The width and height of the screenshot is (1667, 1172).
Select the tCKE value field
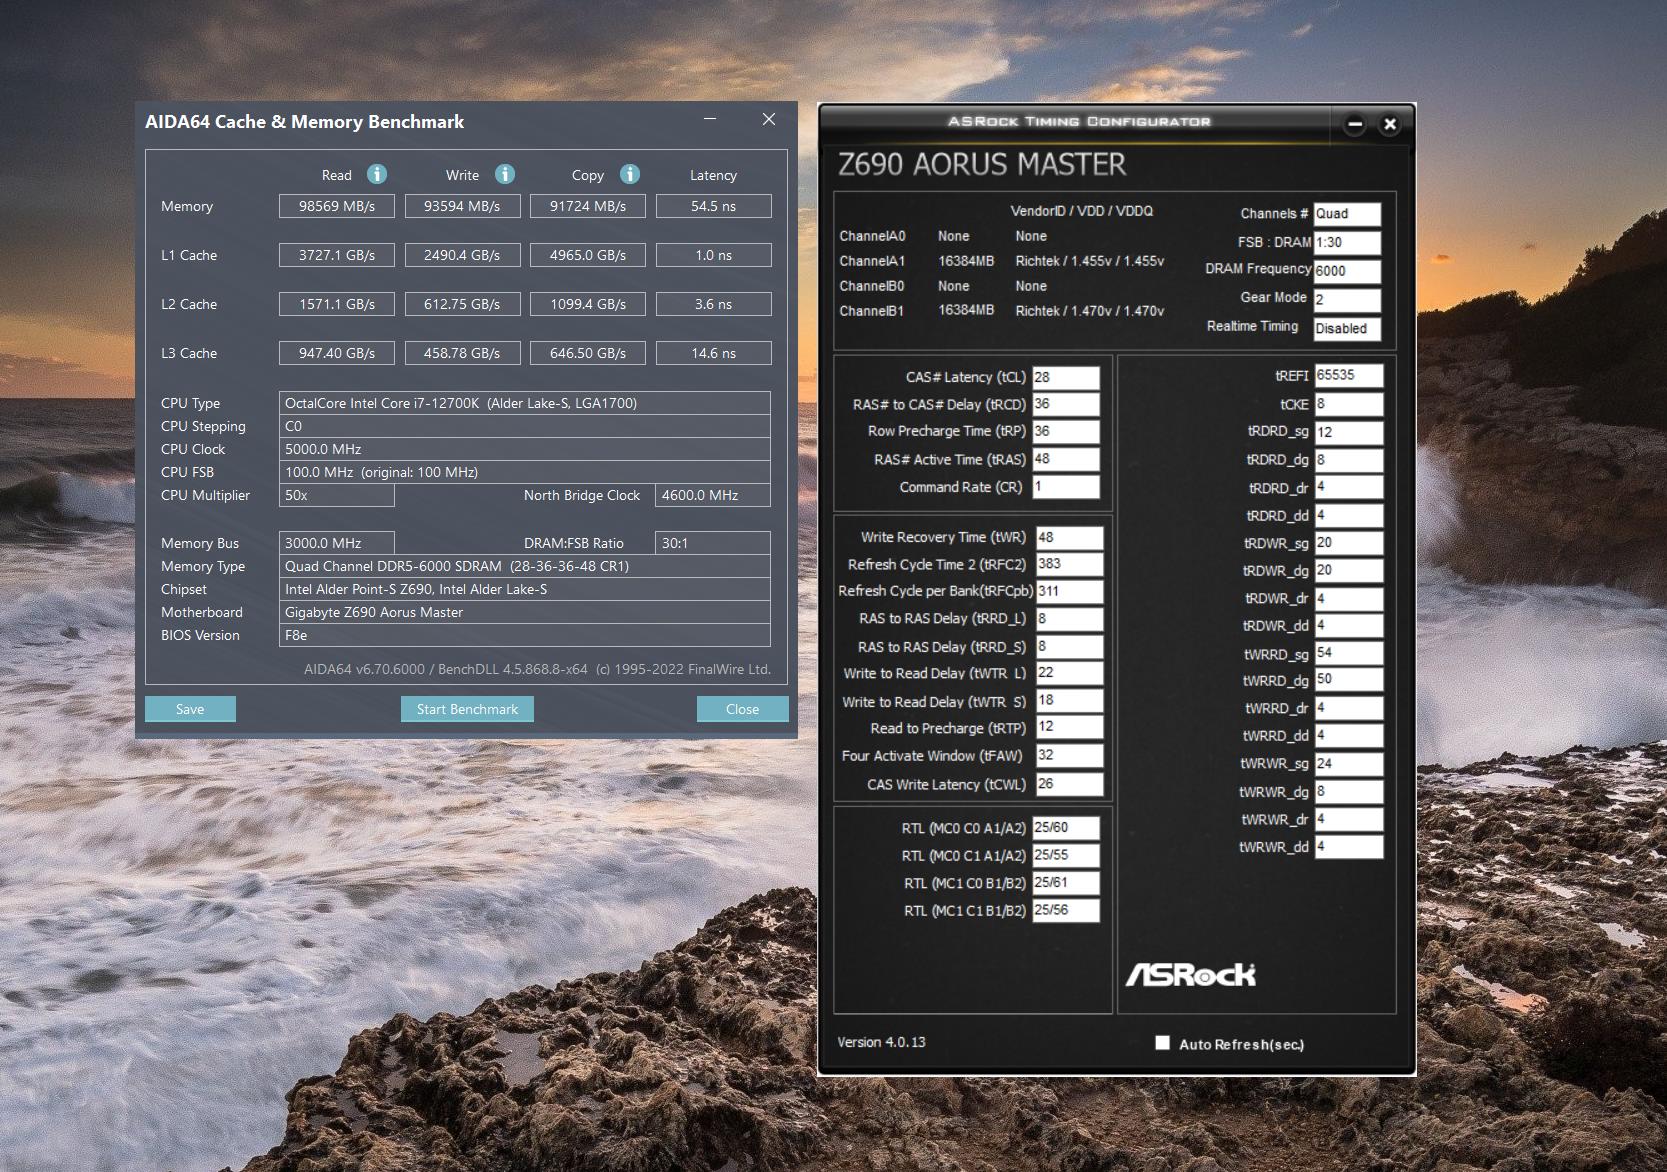pyautogui.click(x=1348, y=404)
